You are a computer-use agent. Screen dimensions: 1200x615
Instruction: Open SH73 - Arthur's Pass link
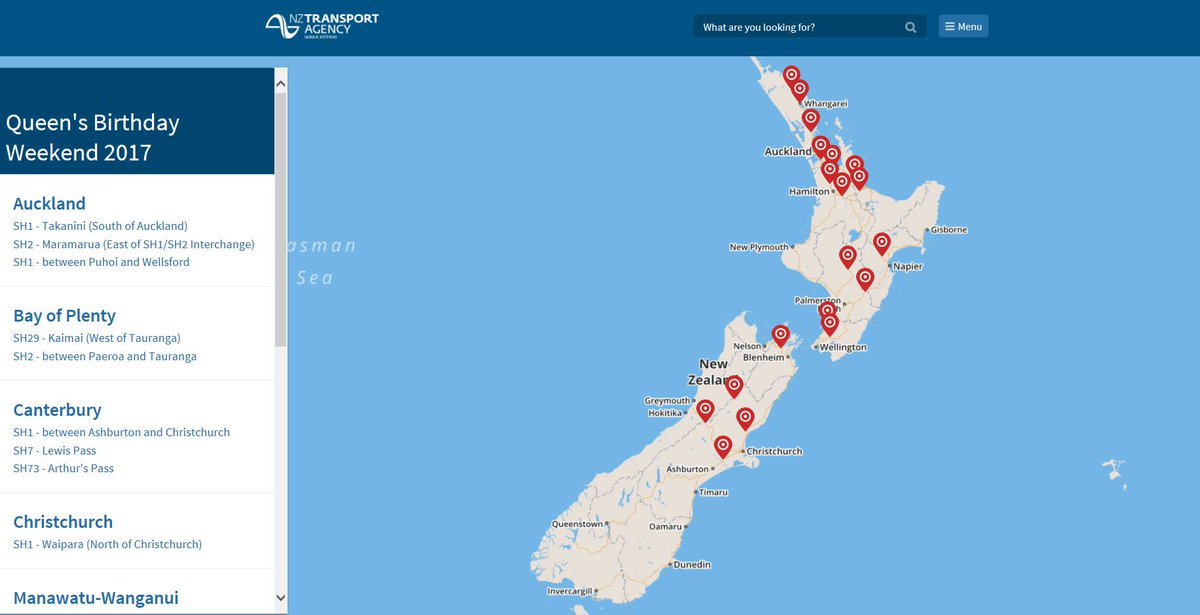pos(63,468)
